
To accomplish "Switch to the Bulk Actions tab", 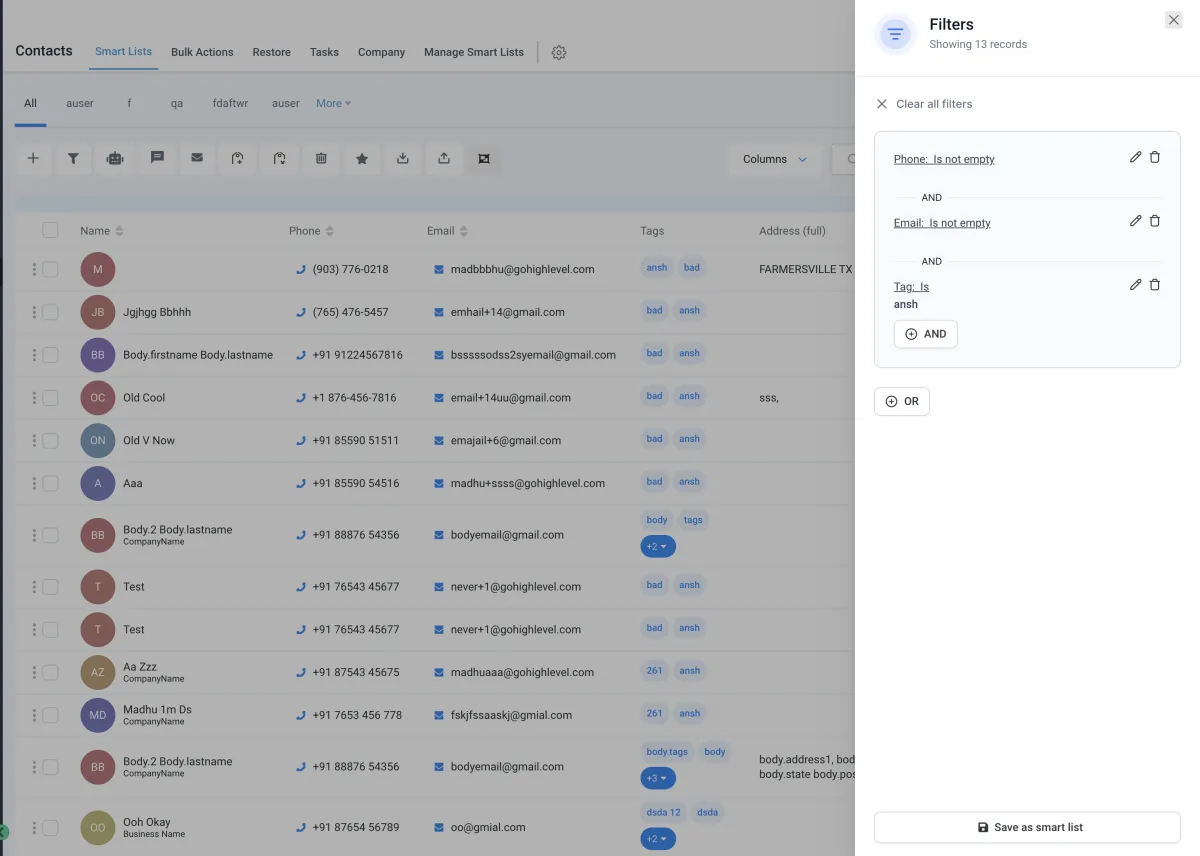I will pyautogui.click(x=202, y=52).
